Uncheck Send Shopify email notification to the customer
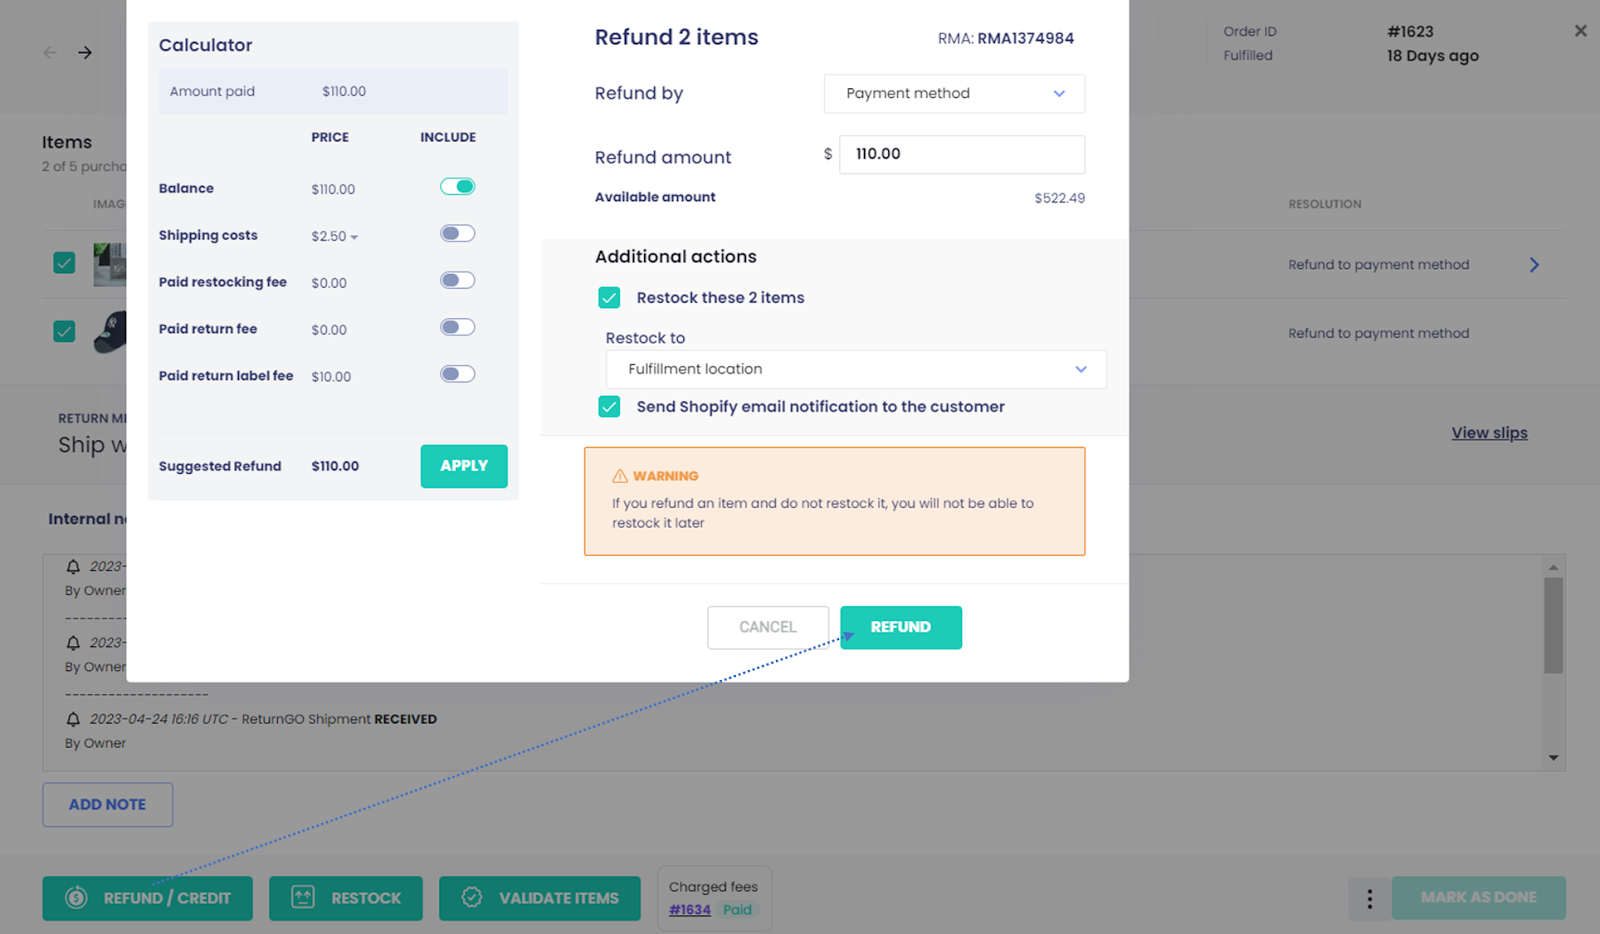The width and height of the screenshot is (1600, 934). click(609, 406)
